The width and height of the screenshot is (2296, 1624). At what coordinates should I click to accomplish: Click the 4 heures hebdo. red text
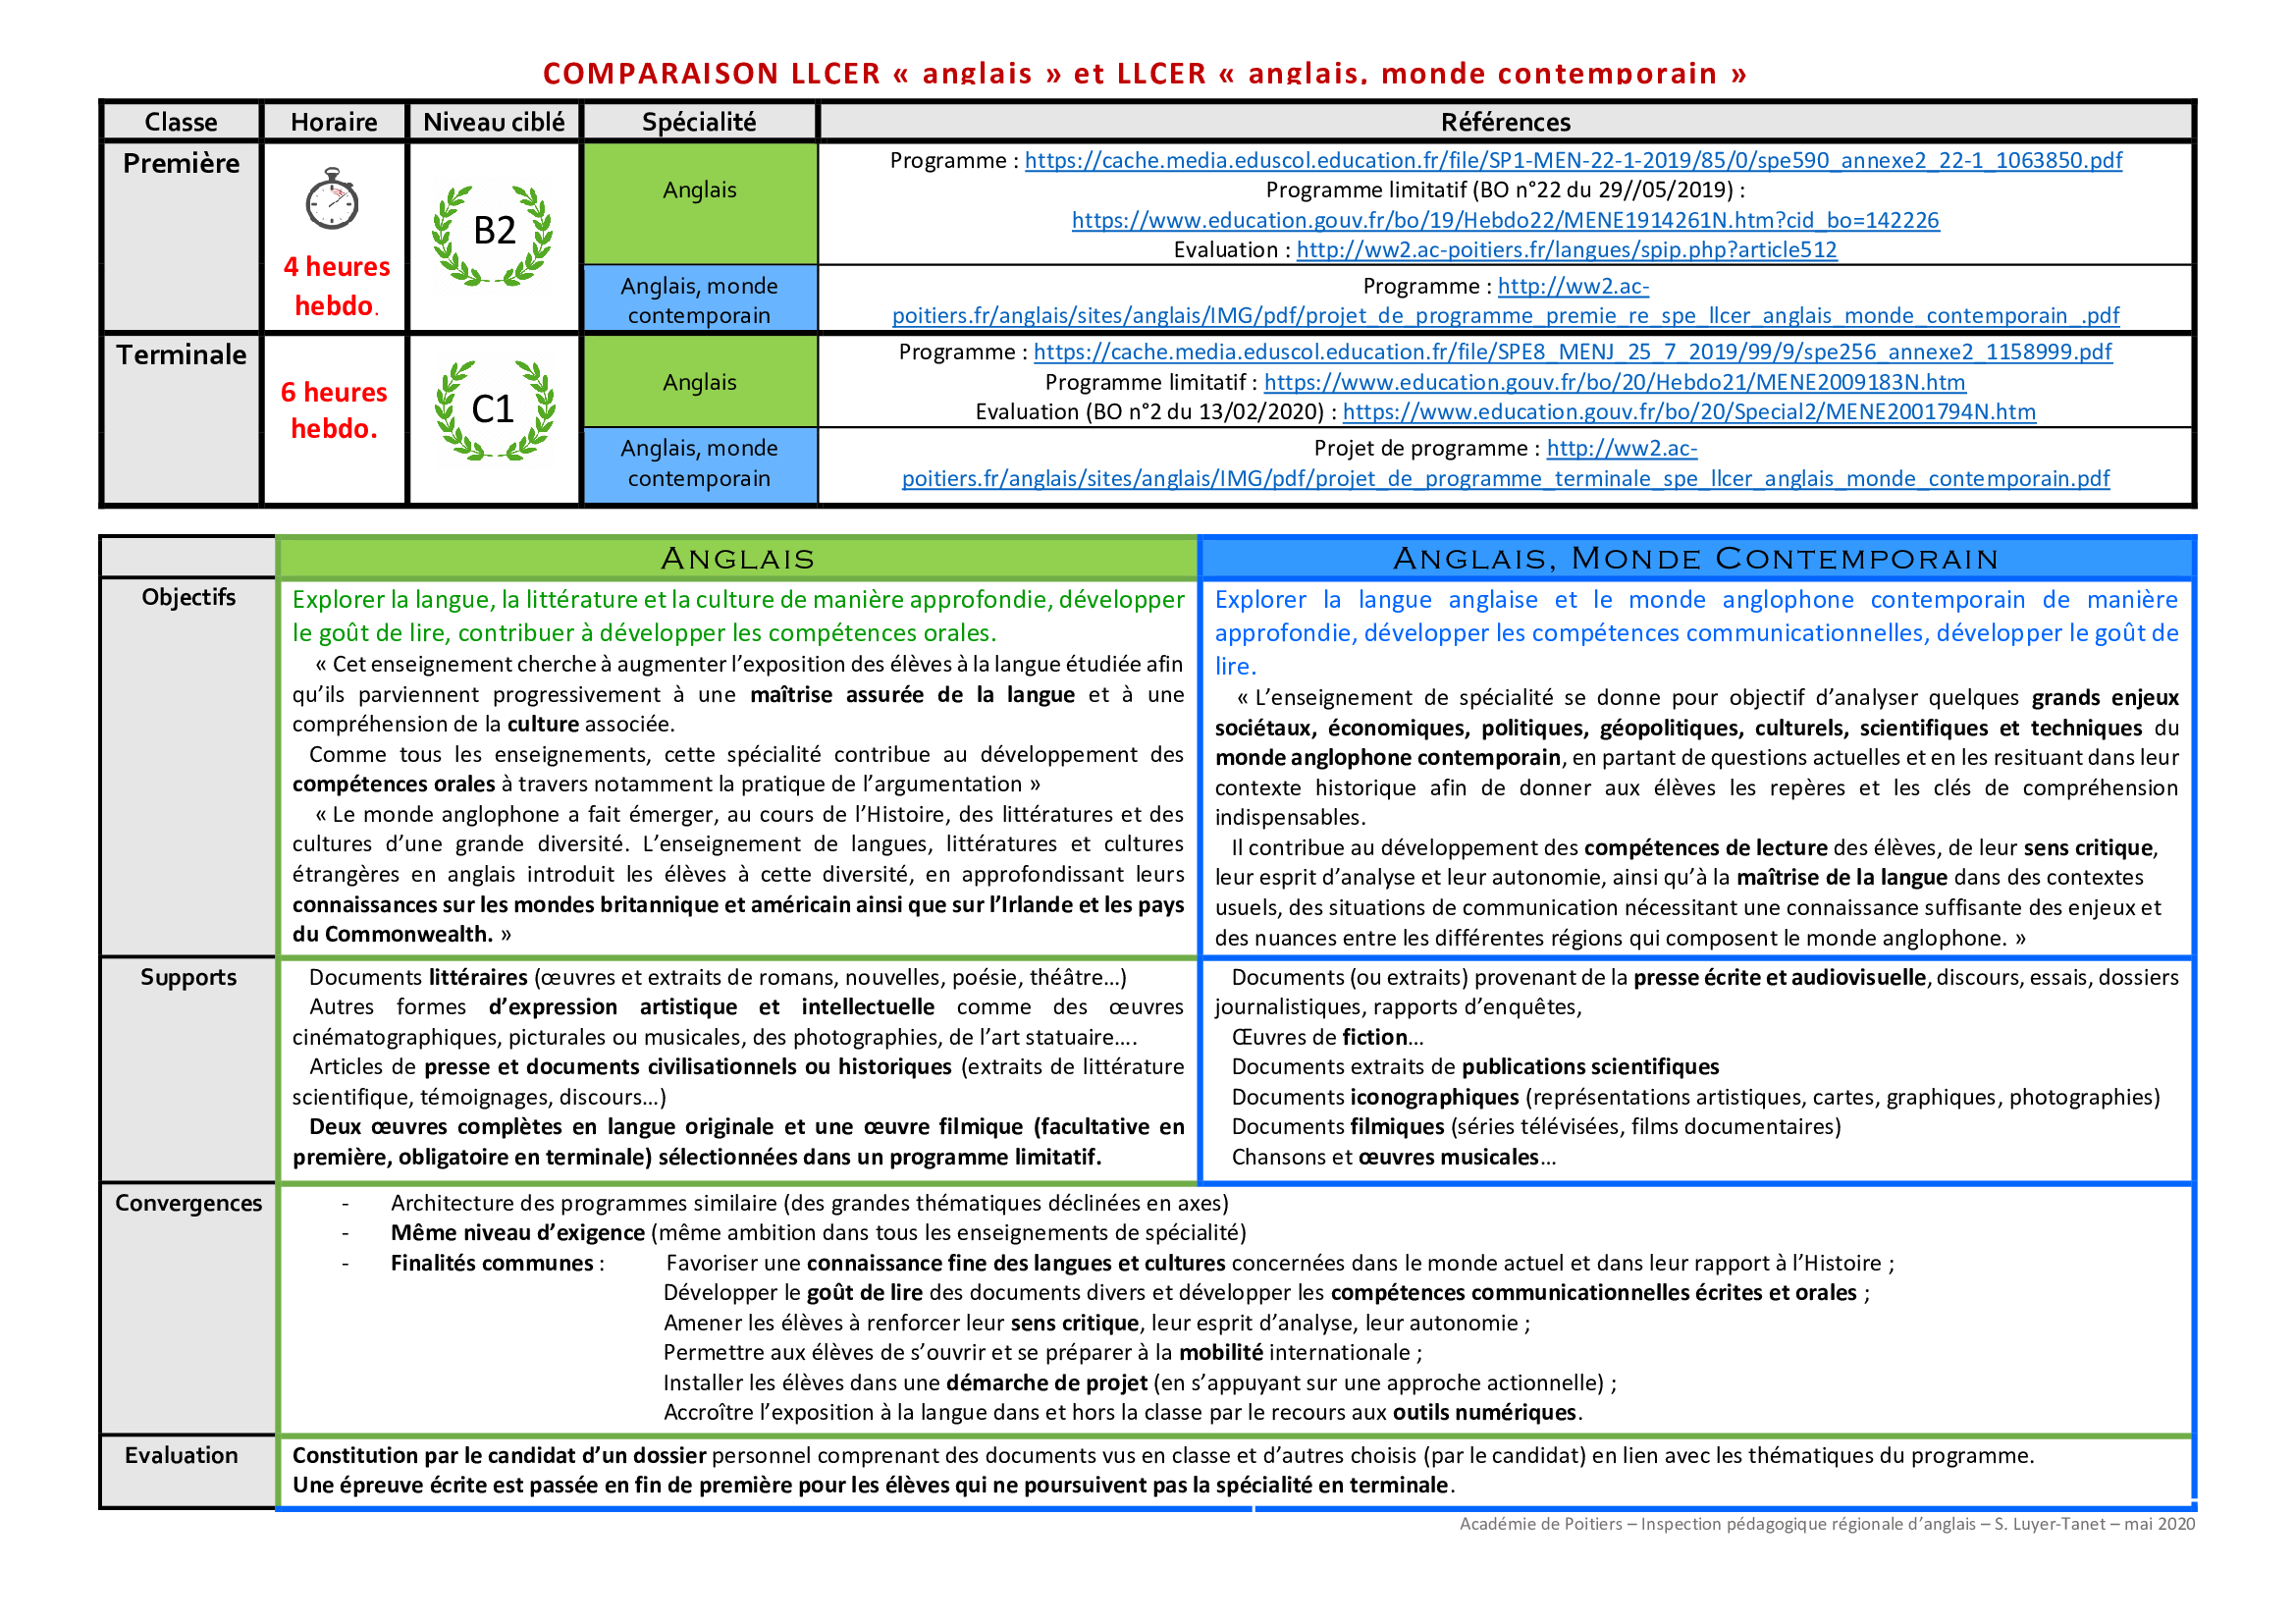(x=335, y=286)
